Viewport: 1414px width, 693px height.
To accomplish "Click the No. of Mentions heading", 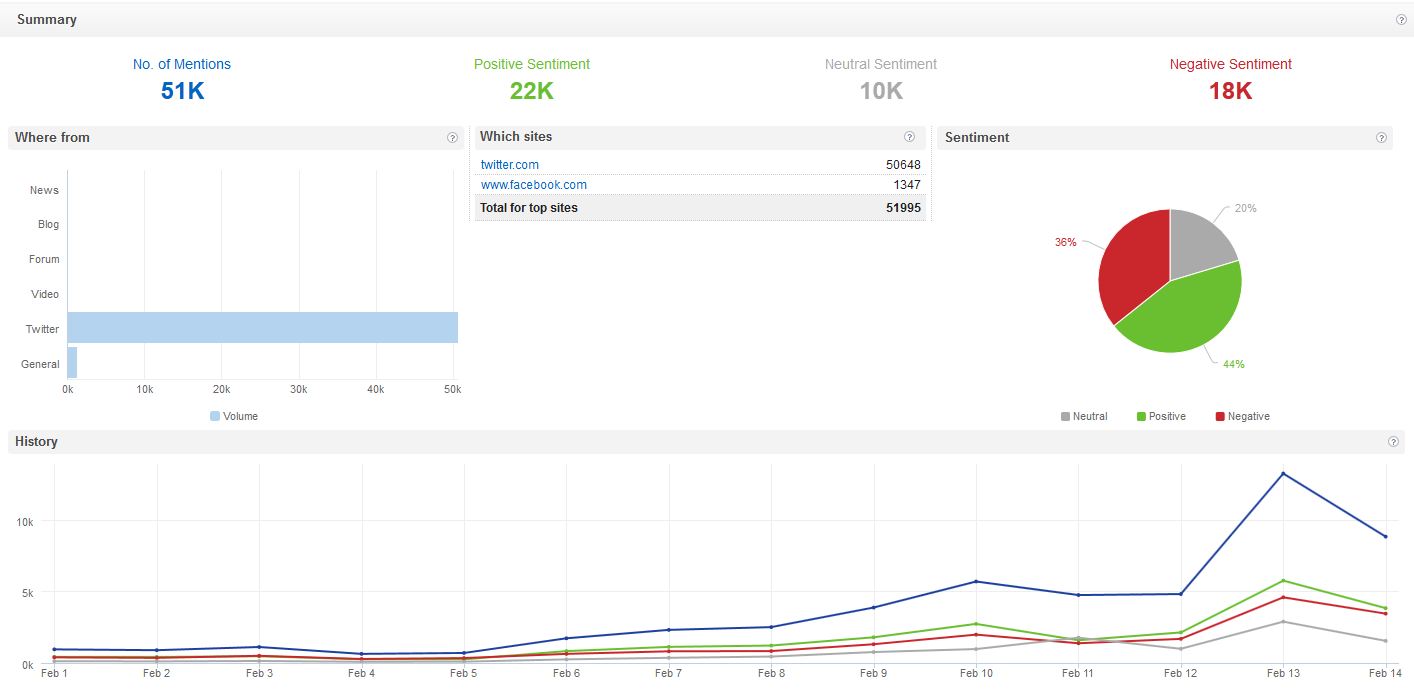I will point(182,64).
